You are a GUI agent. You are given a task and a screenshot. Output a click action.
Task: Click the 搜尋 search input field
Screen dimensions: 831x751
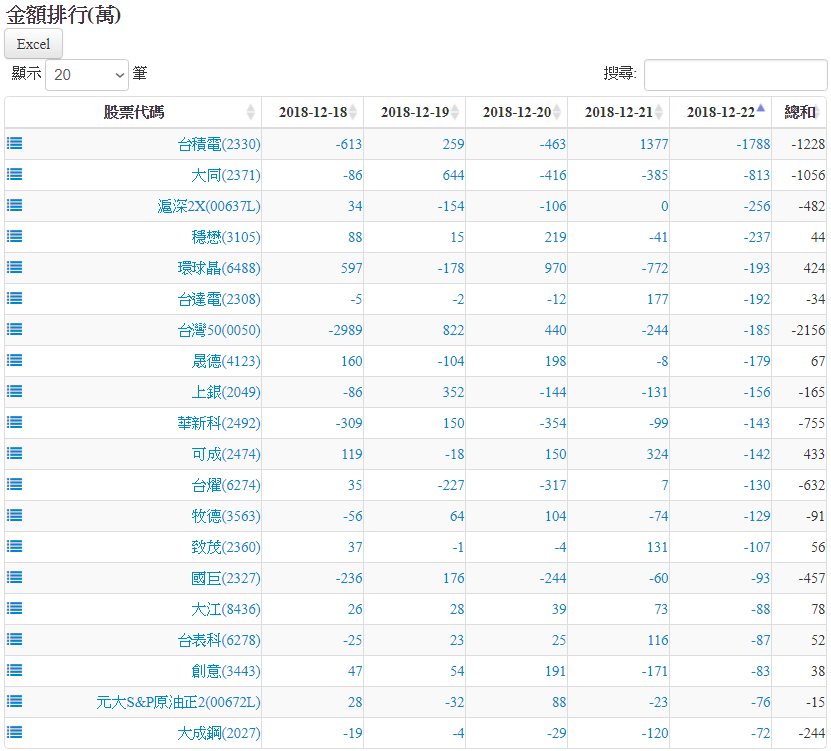[x=735, y=75]
